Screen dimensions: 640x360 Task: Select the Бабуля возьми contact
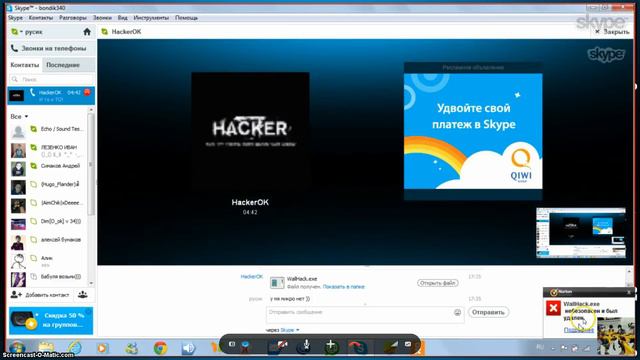tap(48, 278)
